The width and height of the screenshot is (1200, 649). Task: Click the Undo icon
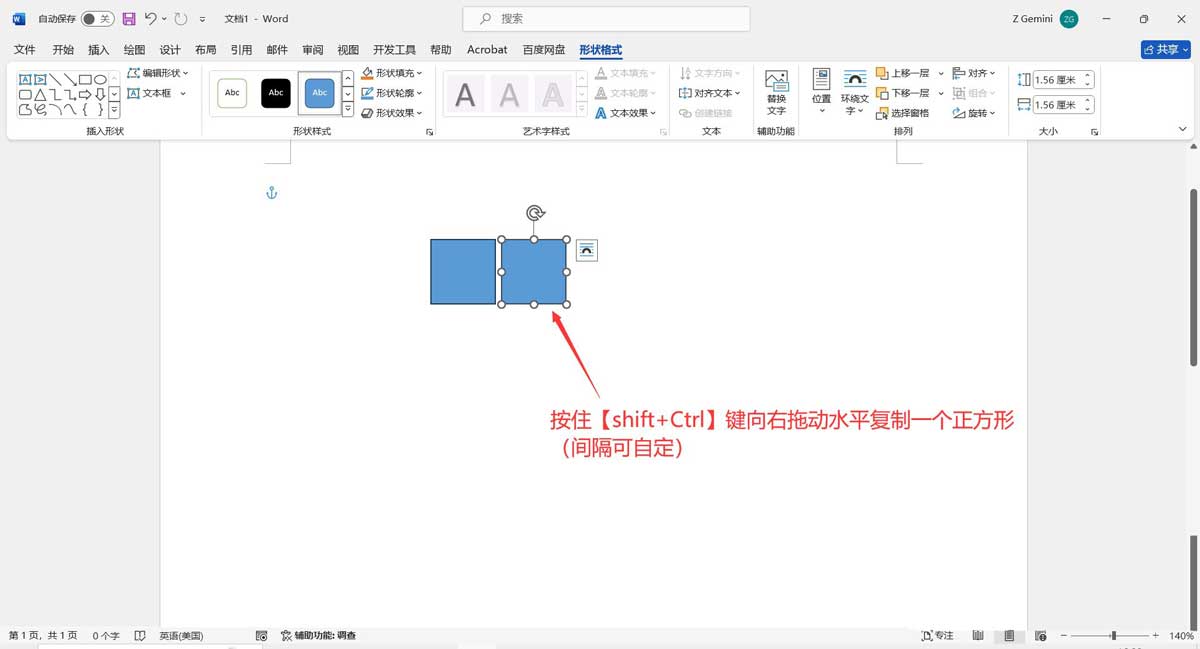pos(148,18)
